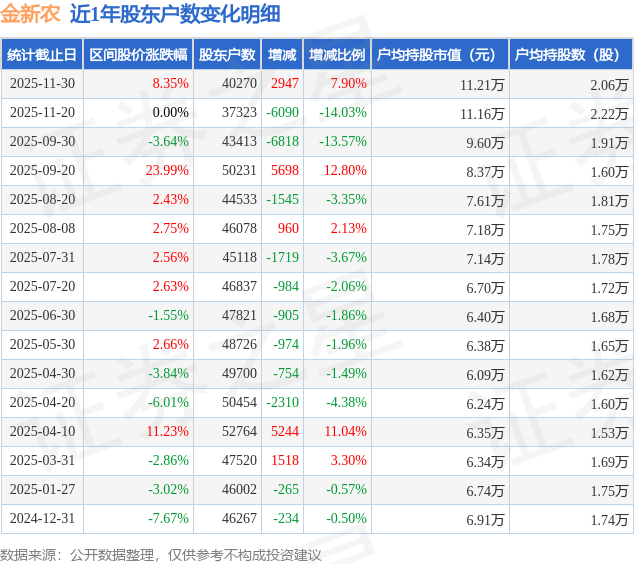Click the 区间股价涨跌幅 column header

pos(138,55)
